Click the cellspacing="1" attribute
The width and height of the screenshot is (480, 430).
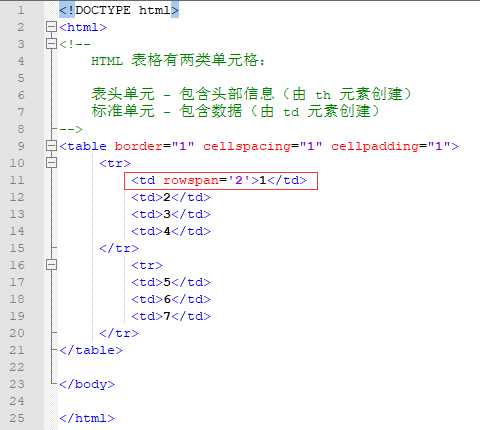[x=263, y=146]
